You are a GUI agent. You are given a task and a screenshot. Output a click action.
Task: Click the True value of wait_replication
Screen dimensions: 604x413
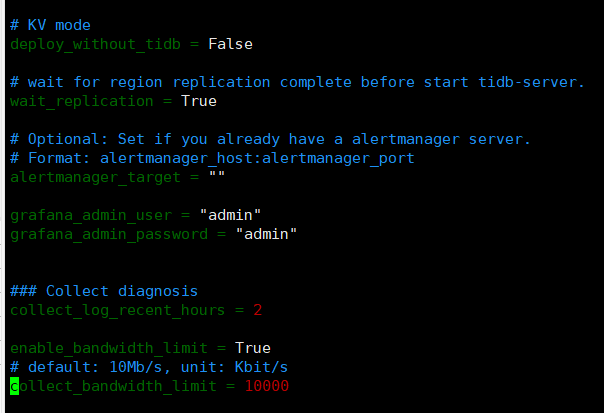click(198, 100)
